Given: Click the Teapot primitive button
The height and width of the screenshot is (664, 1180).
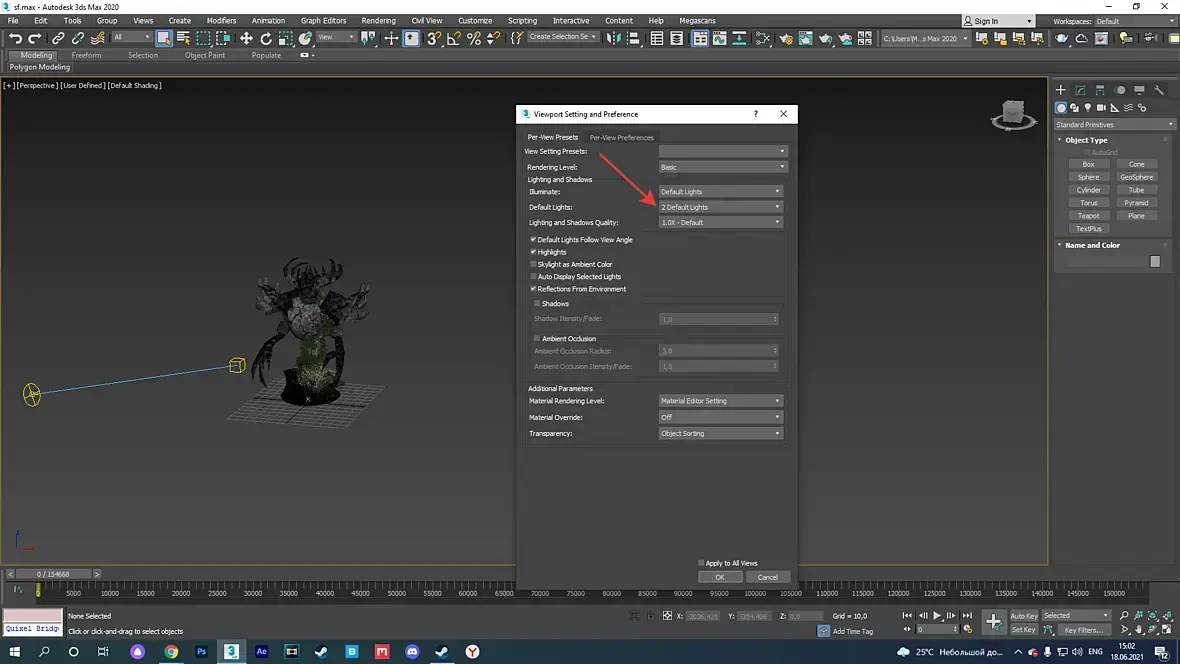Looking at the screenshot, I should tap(1088, 216).
